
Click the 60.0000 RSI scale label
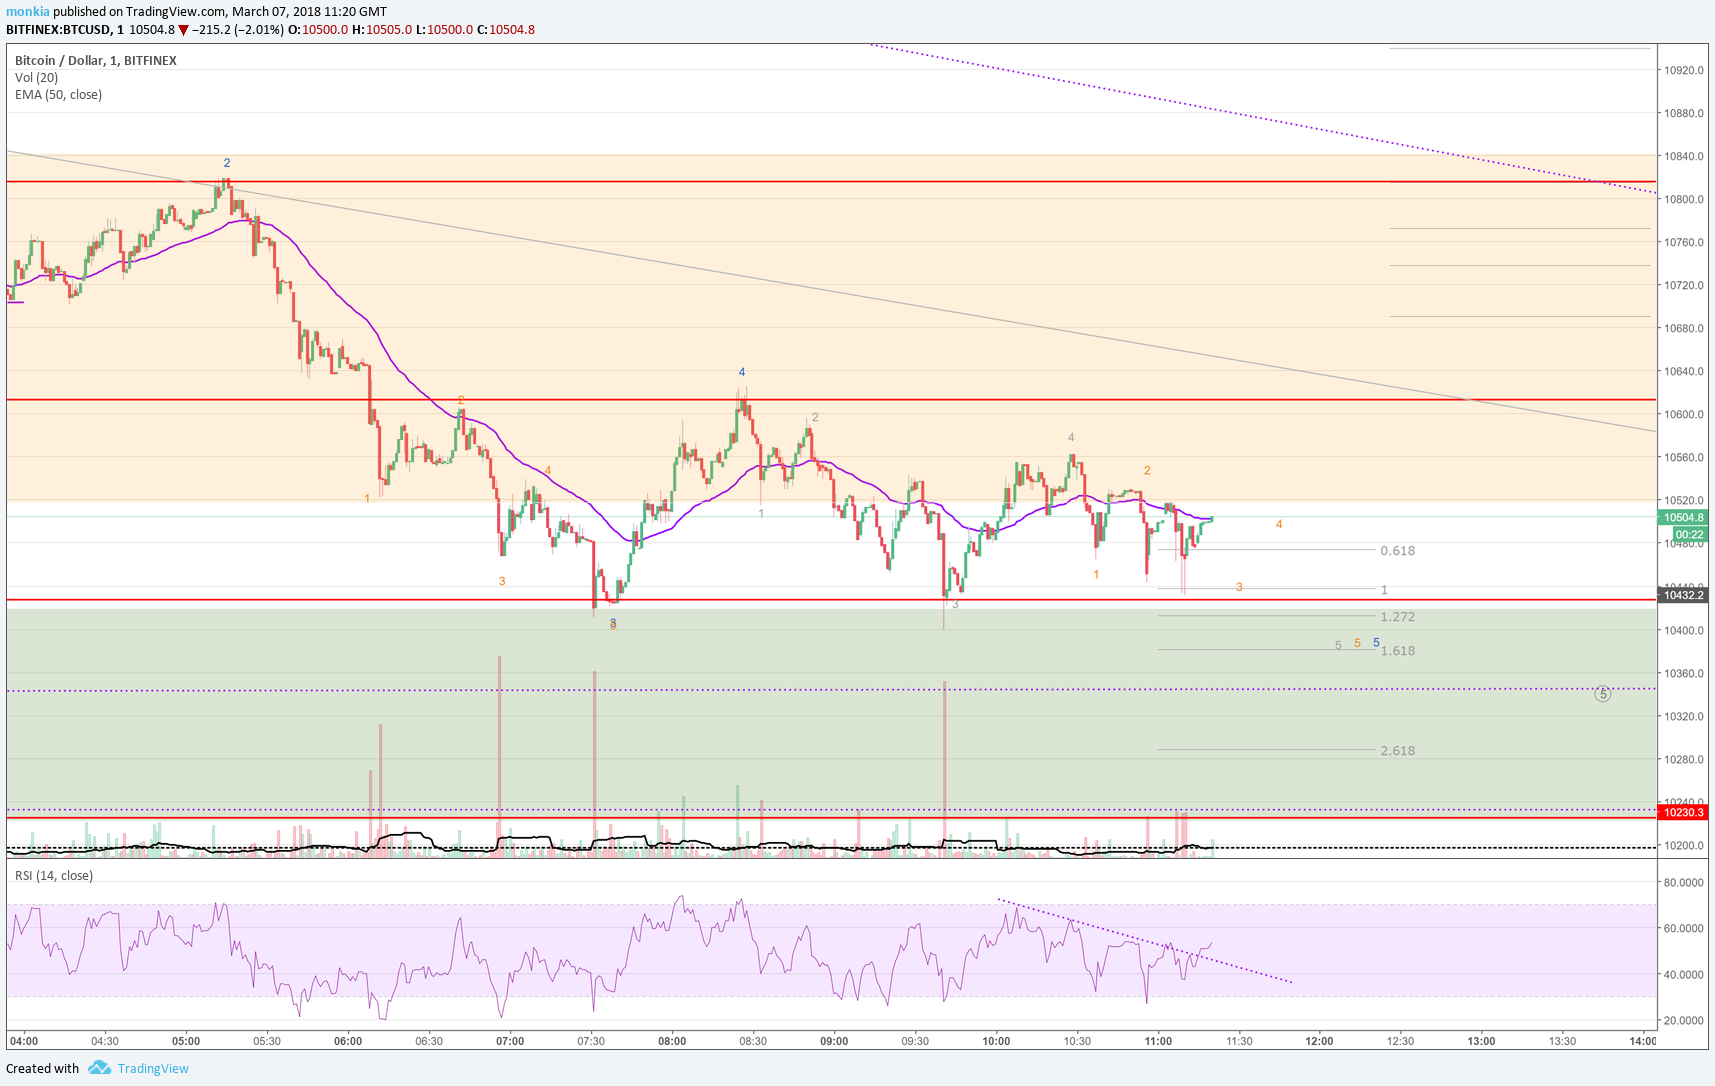coord(1684,928)
